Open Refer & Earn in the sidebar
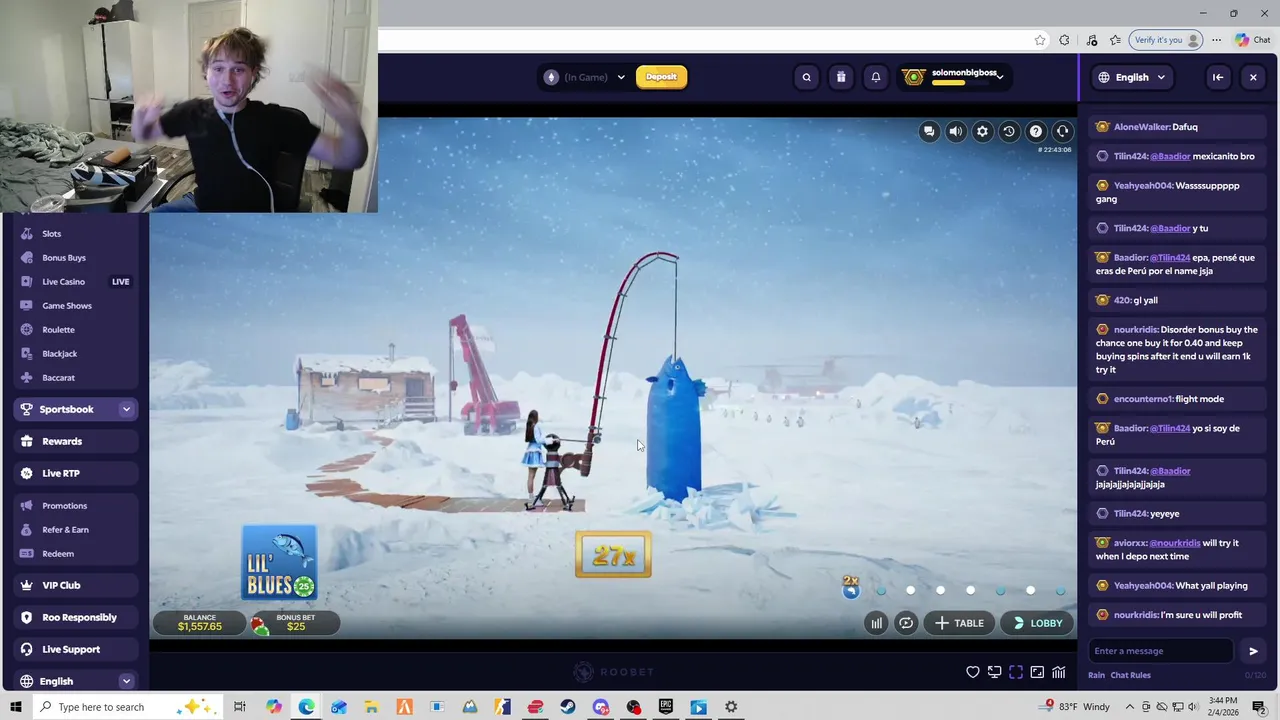1280x720 pixels. [x=76, y=530]
